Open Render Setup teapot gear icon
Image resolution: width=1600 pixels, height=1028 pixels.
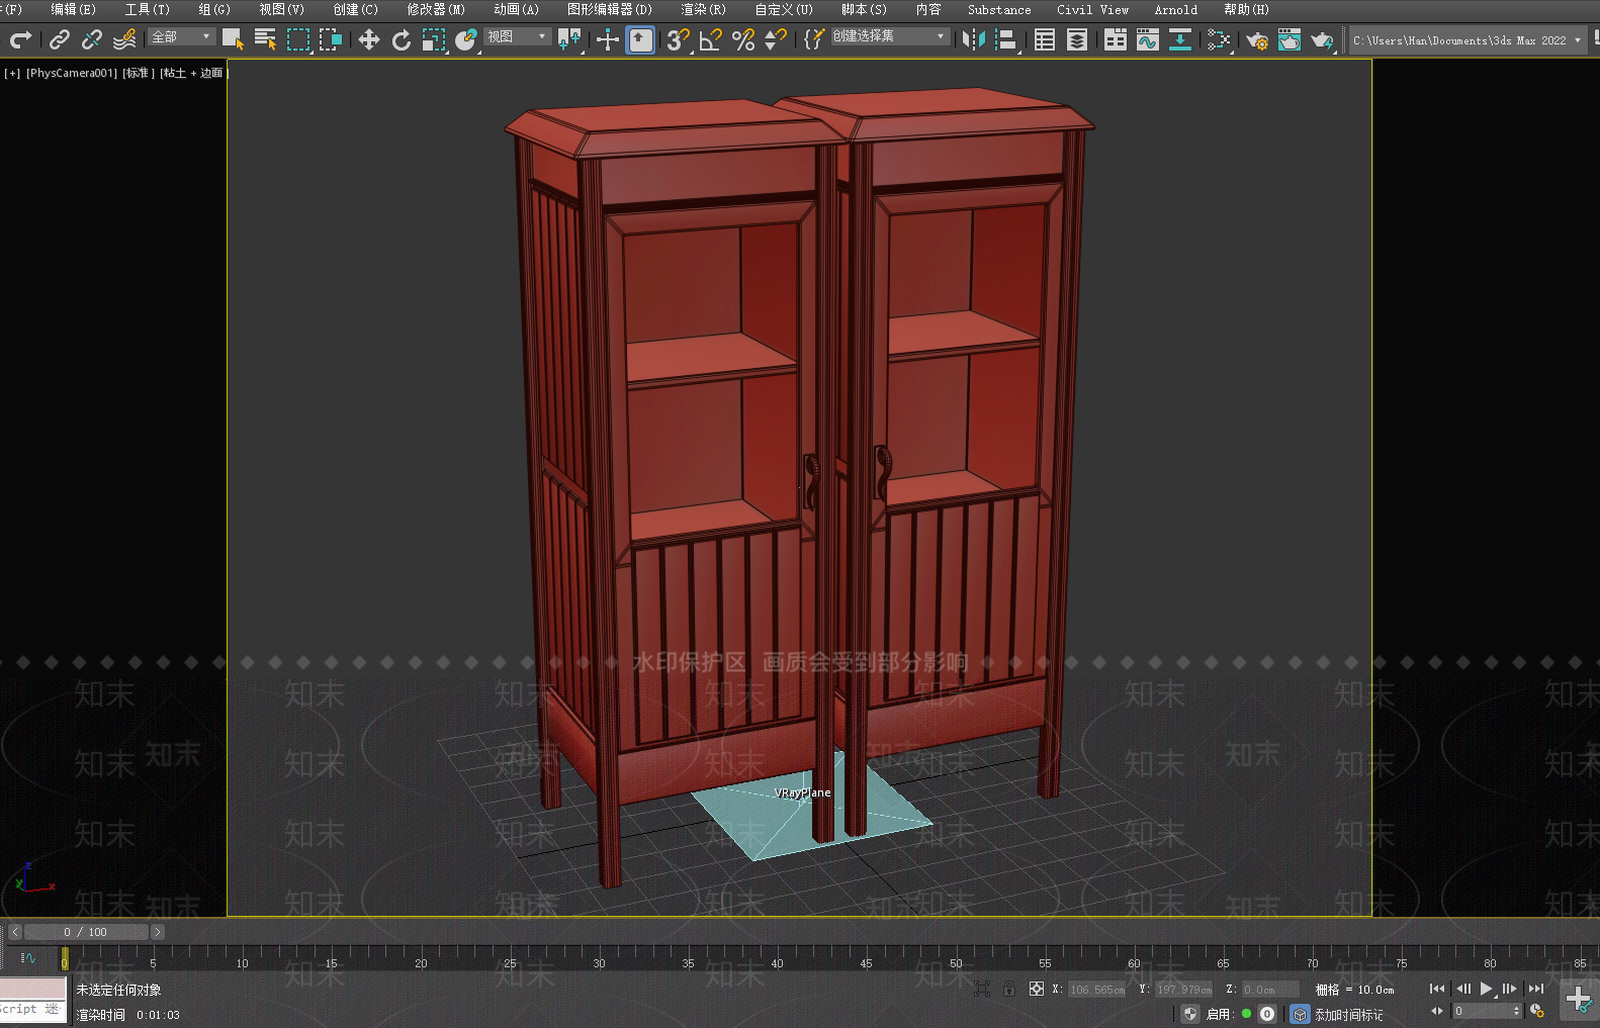tap(1257, 40)
